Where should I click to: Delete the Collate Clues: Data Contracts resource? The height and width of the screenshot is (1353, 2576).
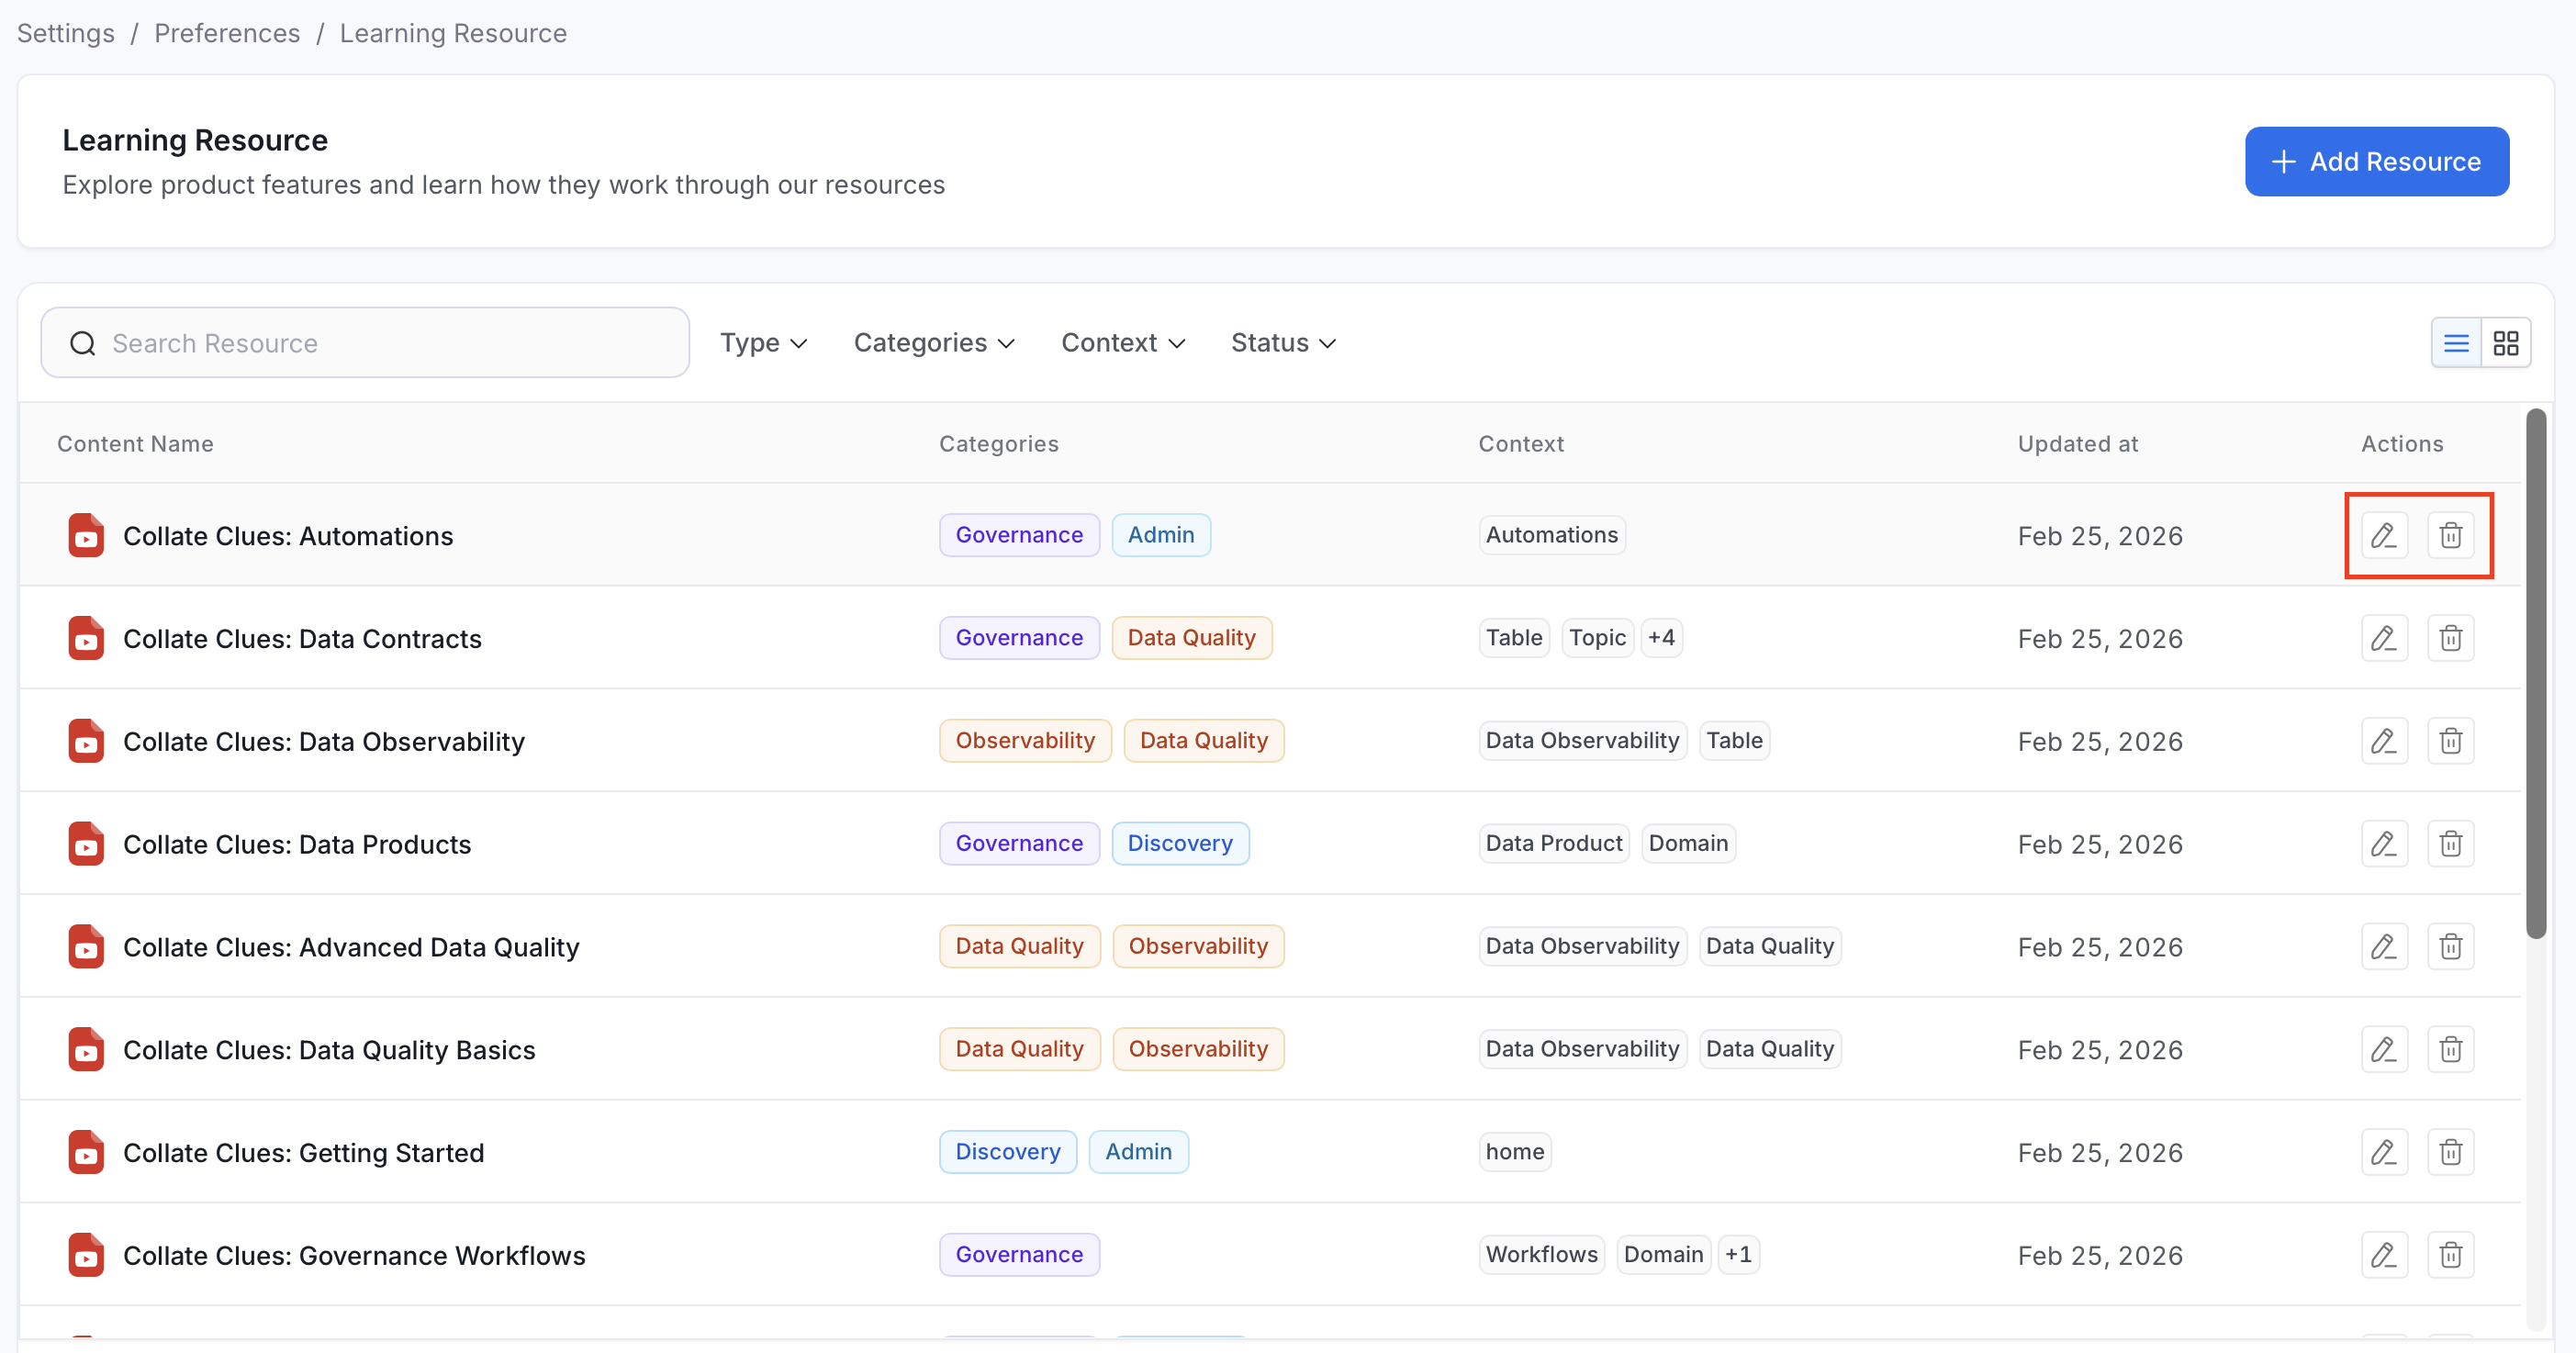[x=2450, y=638]
